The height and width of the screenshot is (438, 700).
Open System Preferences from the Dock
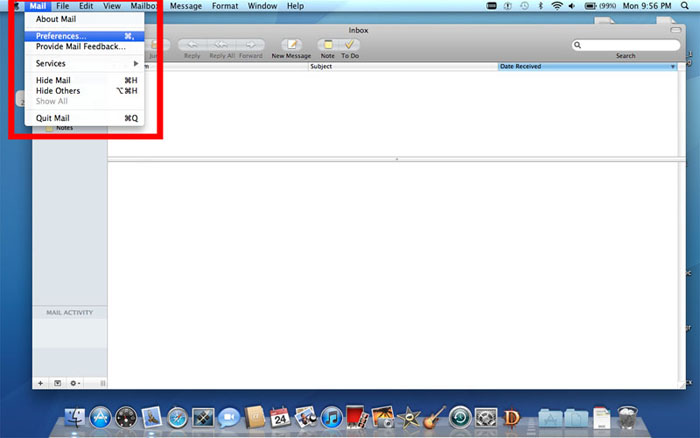pos(486,418)
